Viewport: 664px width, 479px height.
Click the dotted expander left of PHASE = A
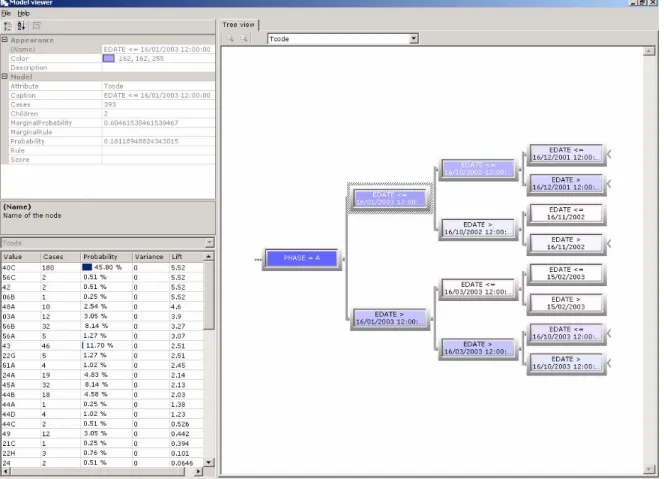(257, 259)
